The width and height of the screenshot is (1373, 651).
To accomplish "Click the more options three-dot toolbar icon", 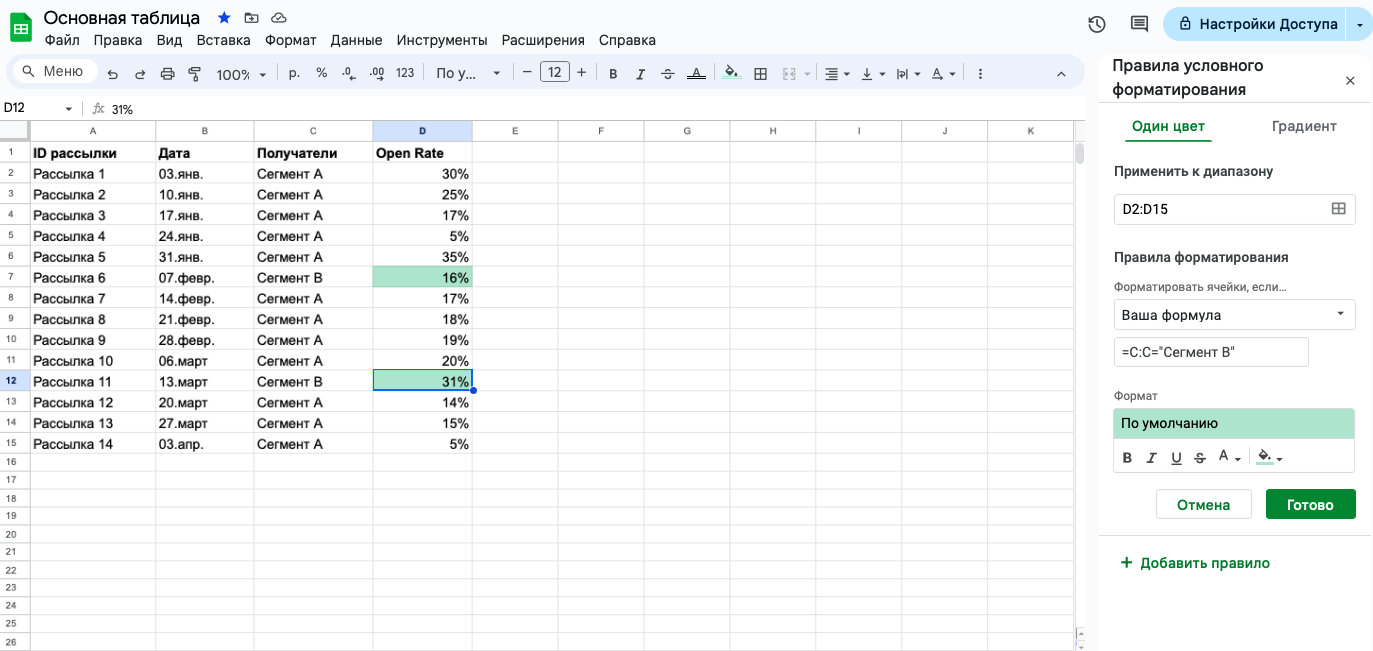I will (x=980, y=74).
